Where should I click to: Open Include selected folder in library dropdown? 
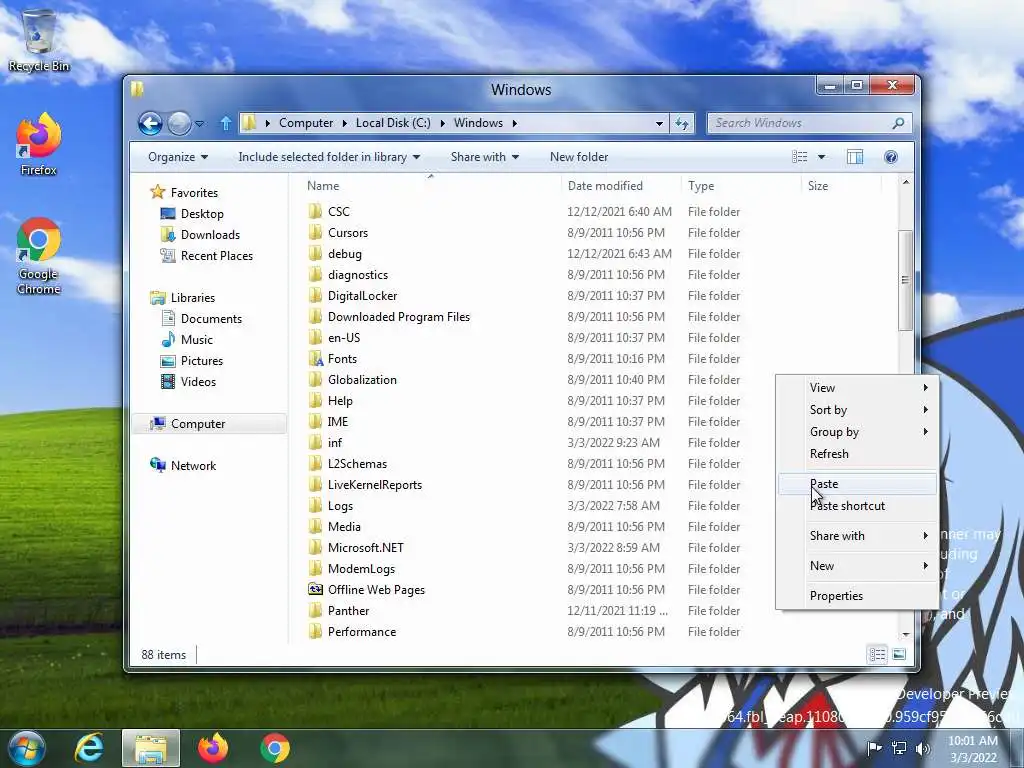pyautogui.click(x=329, y=157)
